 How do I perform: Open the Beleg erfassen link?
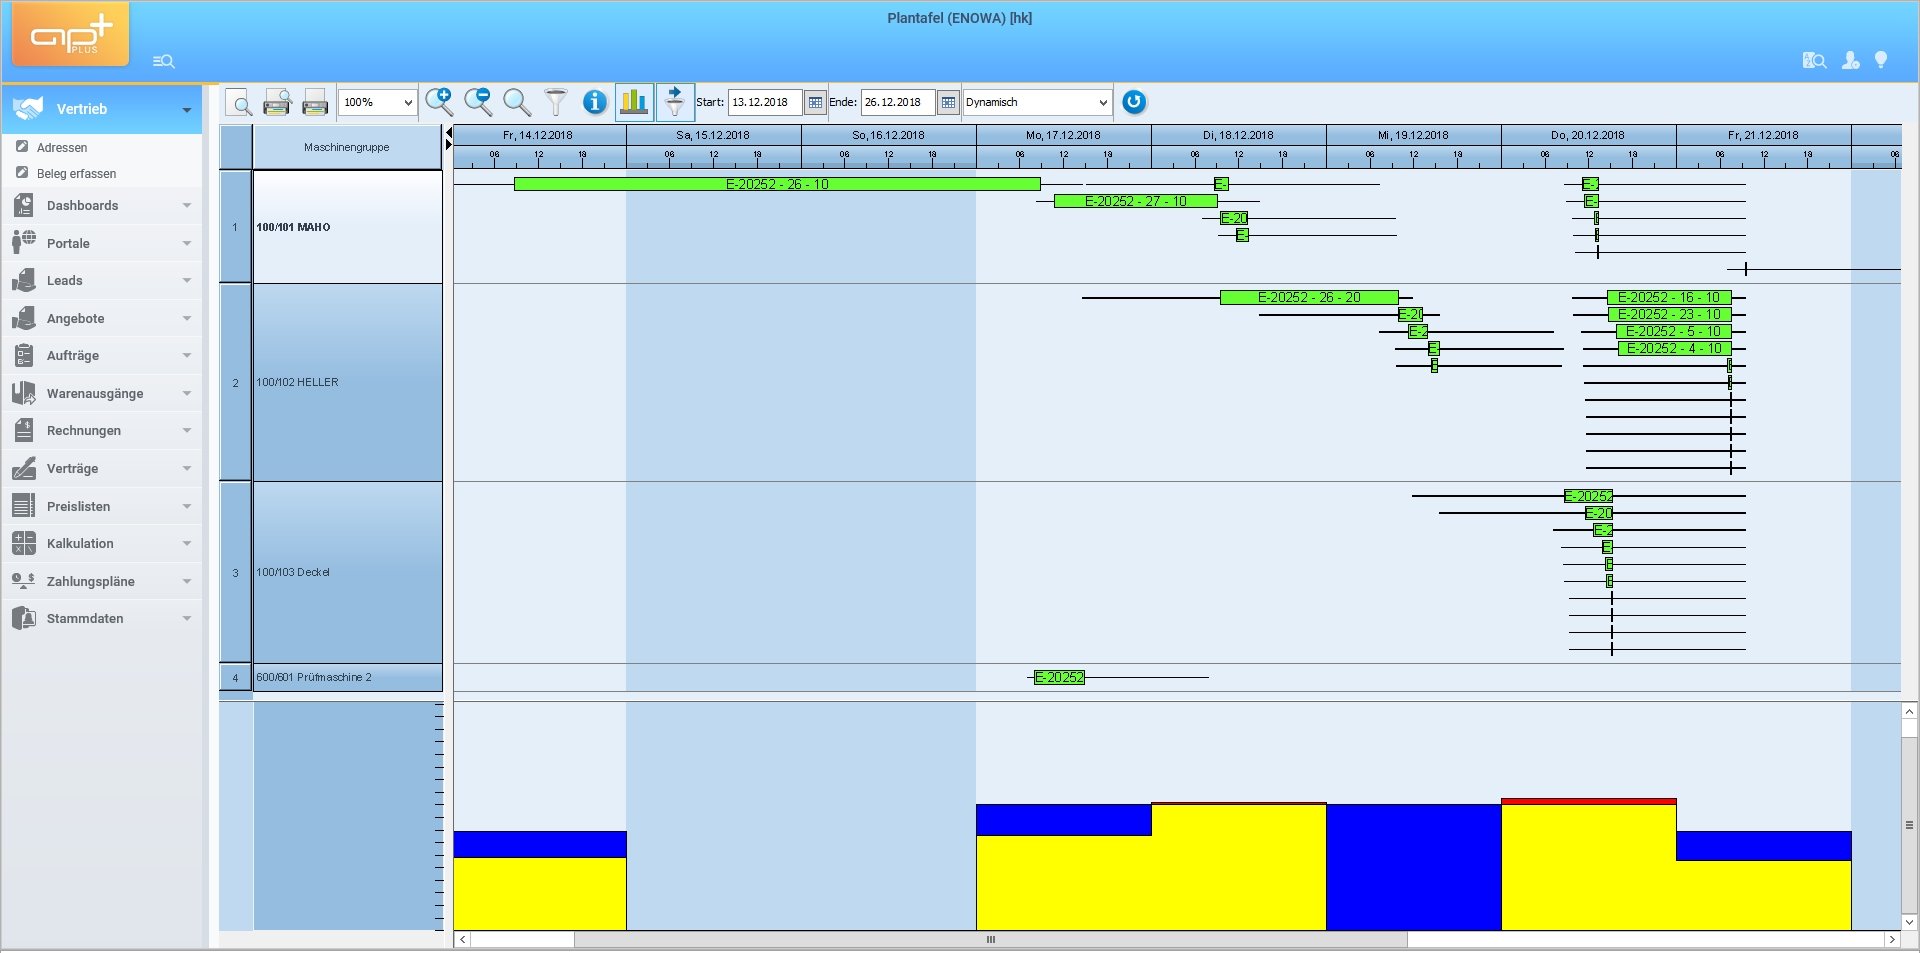[x=76, y=174]
